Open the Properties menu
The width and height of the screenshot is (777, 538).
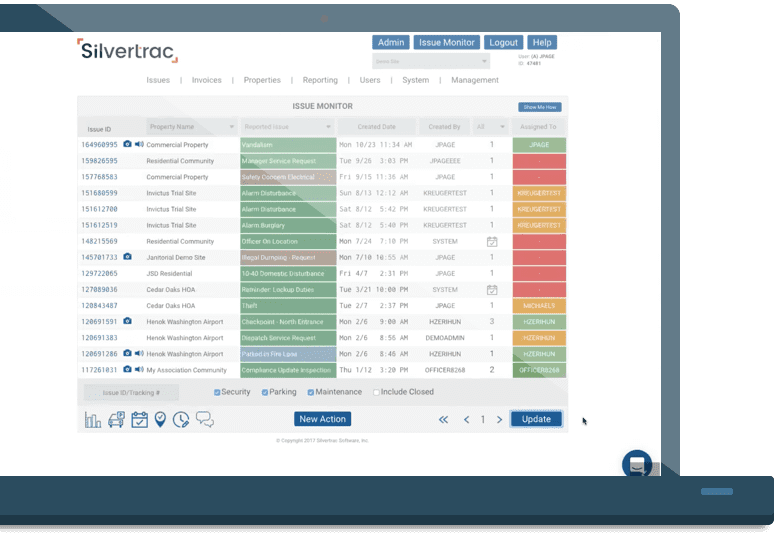(262, 80)
